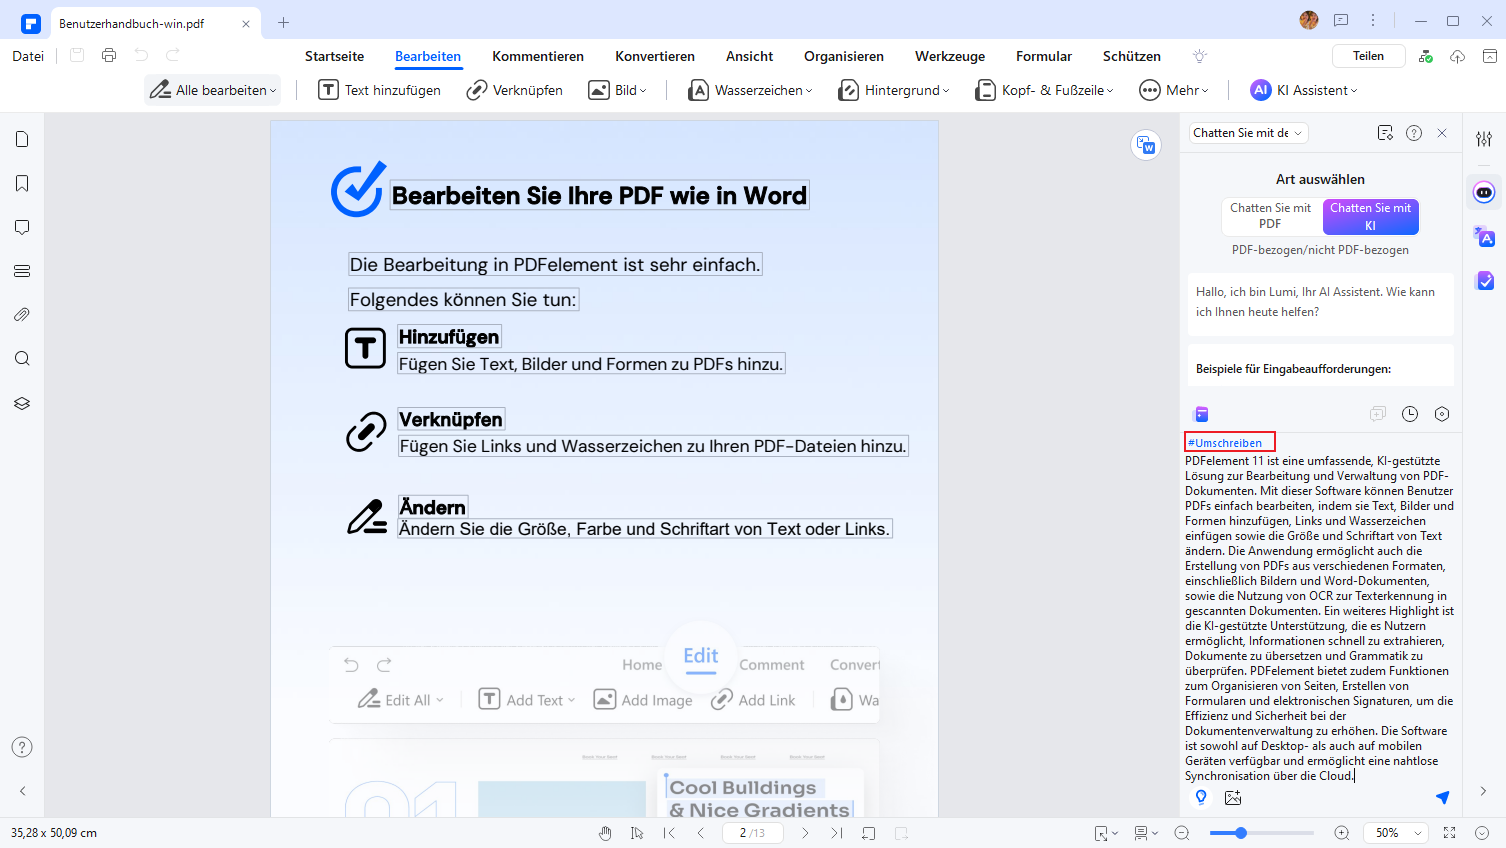Switch to Konvertieren tab
1506x848 pixels.
[655, 56]
